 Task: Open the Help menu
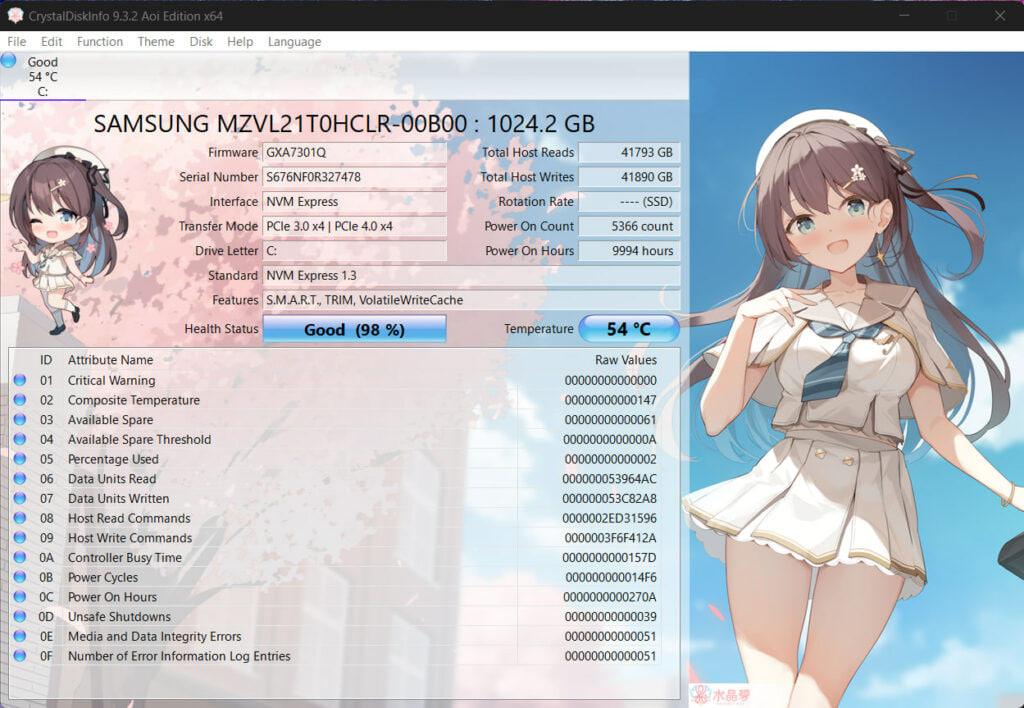click(240, 42)
